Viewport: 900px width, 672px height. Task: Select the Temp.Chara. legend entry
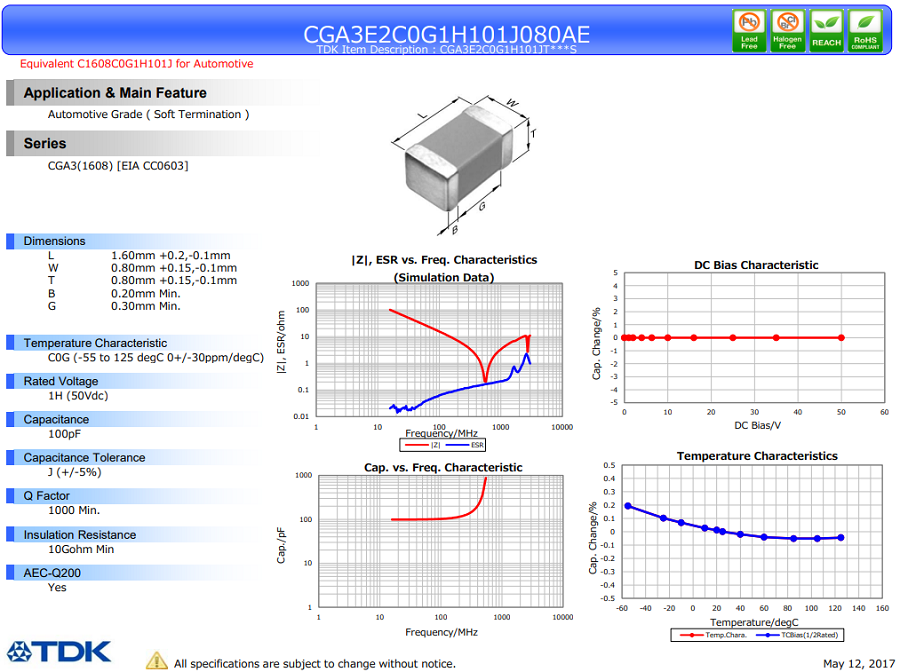713,635
